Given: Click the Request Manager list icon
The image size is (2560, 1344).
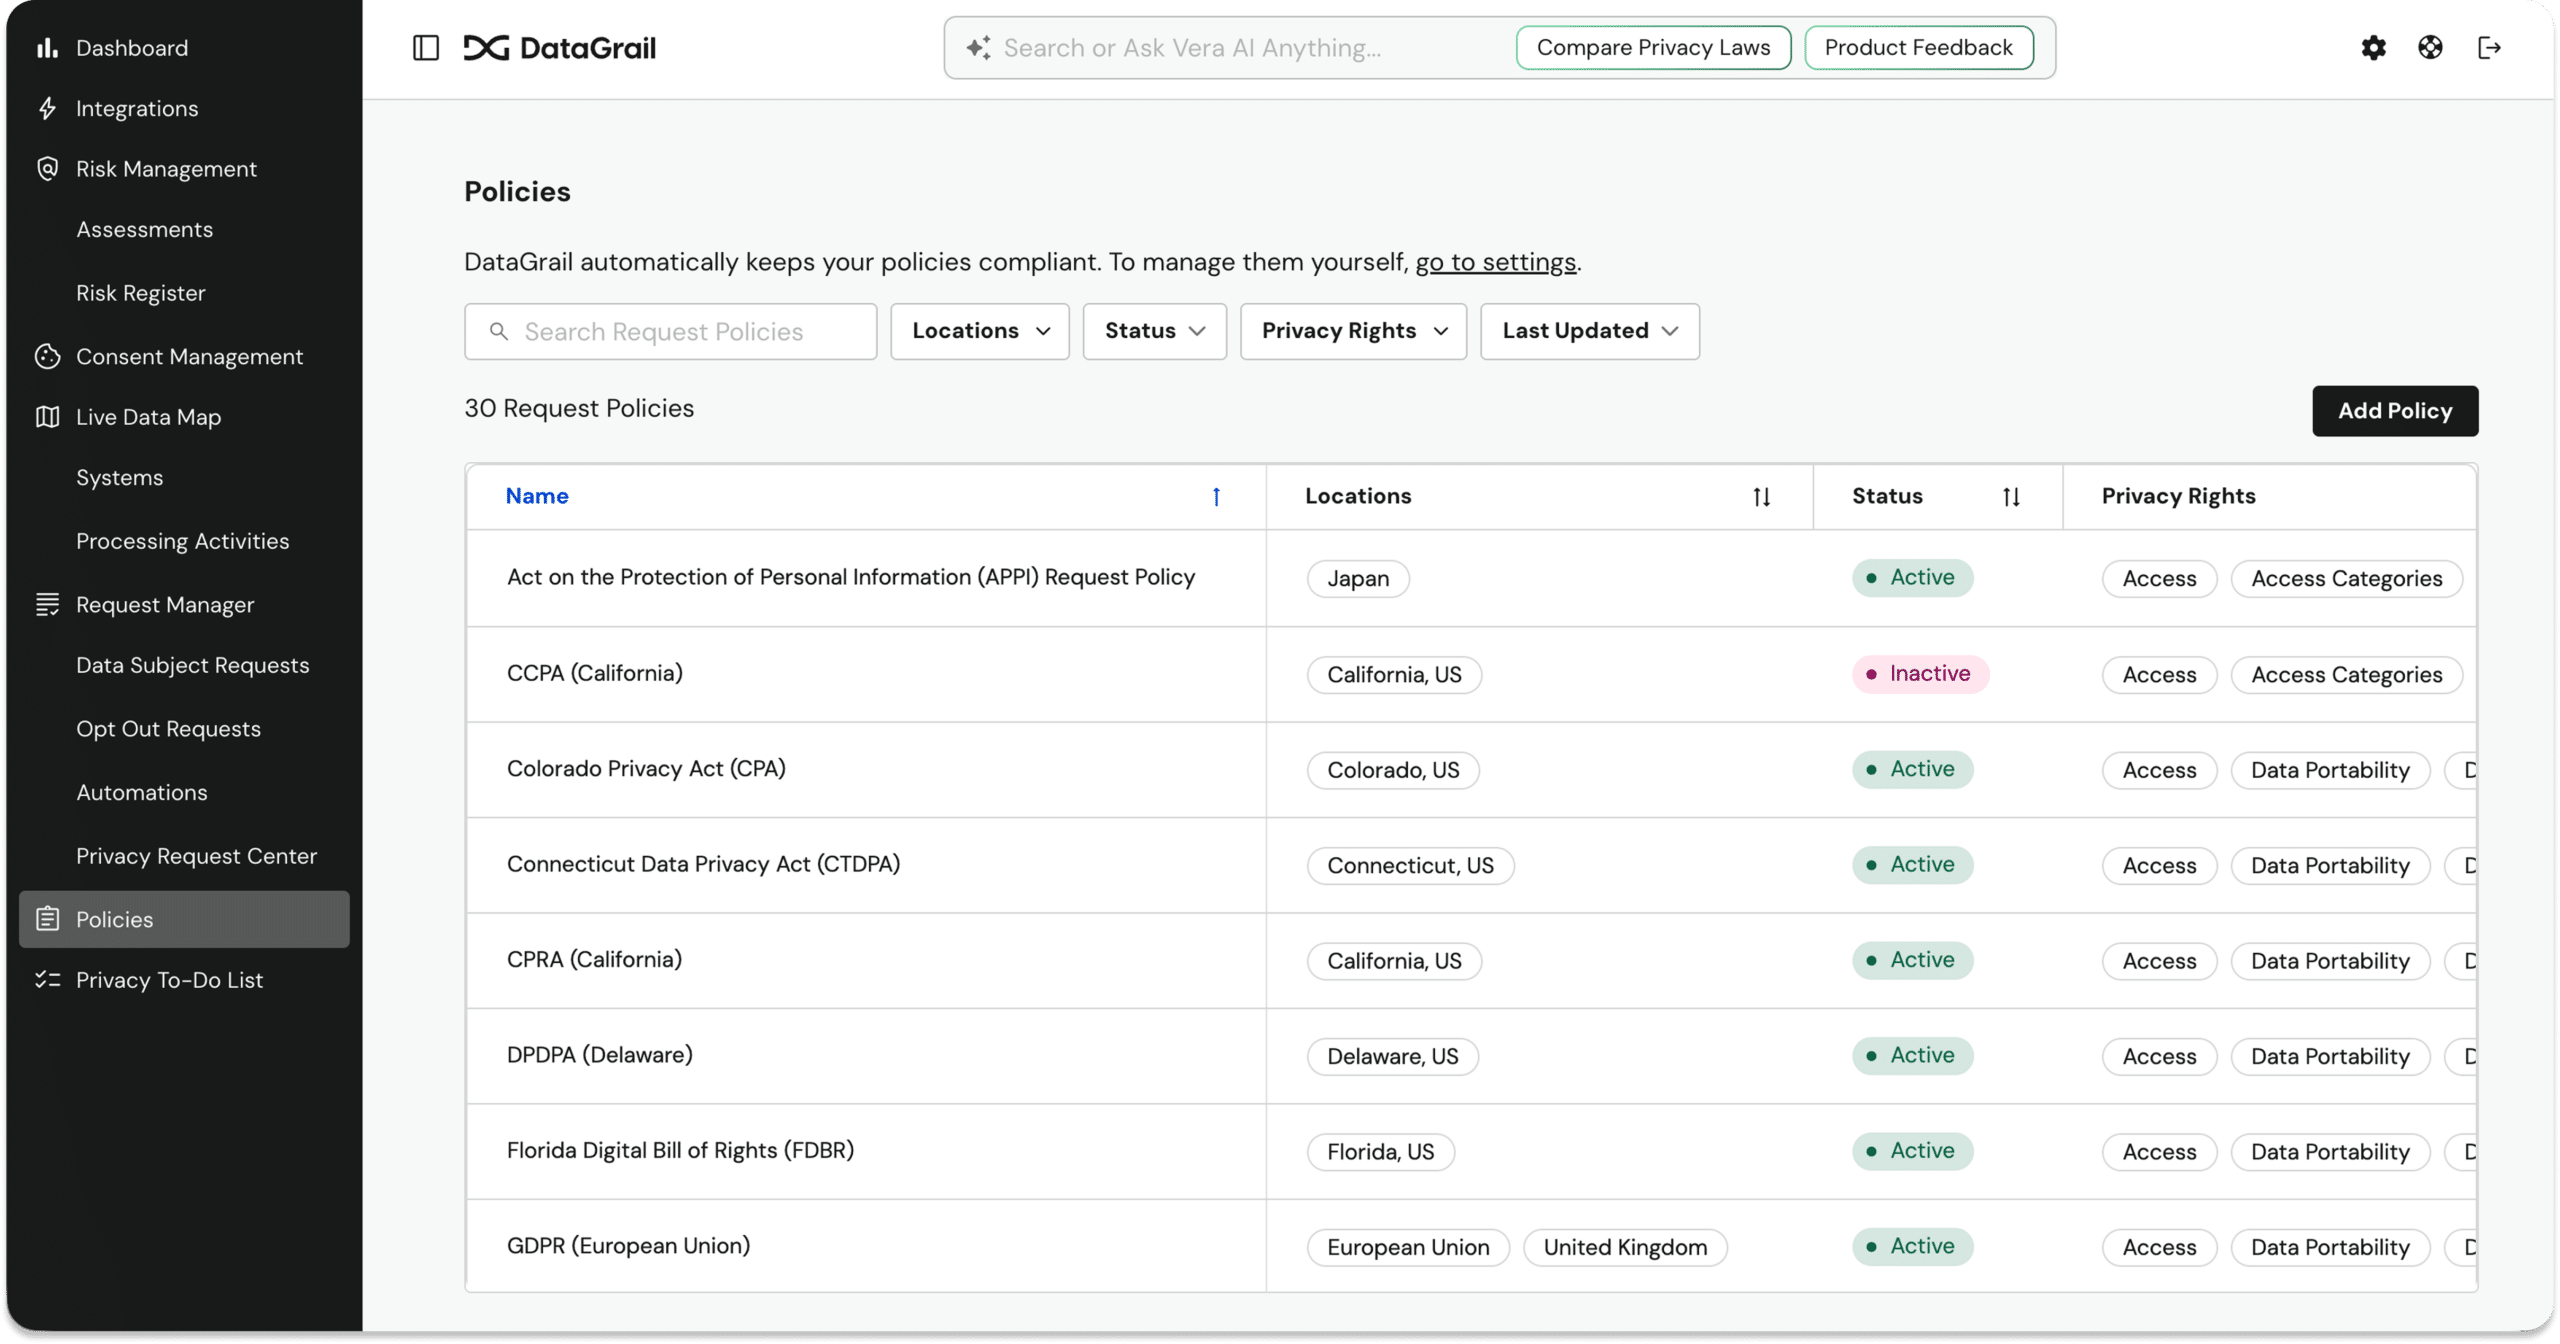Looking at the screenshot, I should pos(47,604).
